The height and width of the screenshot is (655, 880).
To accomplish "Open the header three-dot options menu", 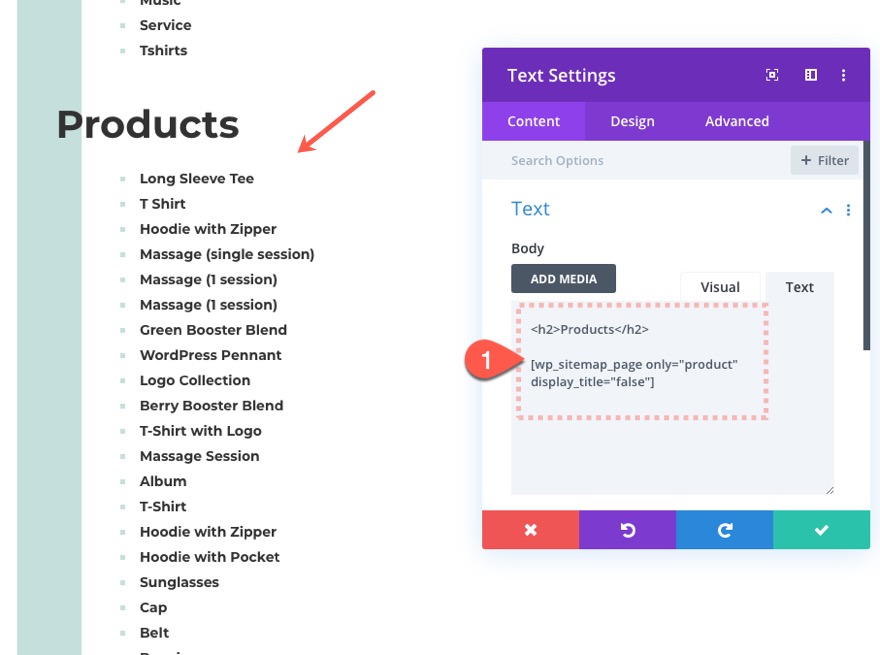I will [x=845, y=75].
